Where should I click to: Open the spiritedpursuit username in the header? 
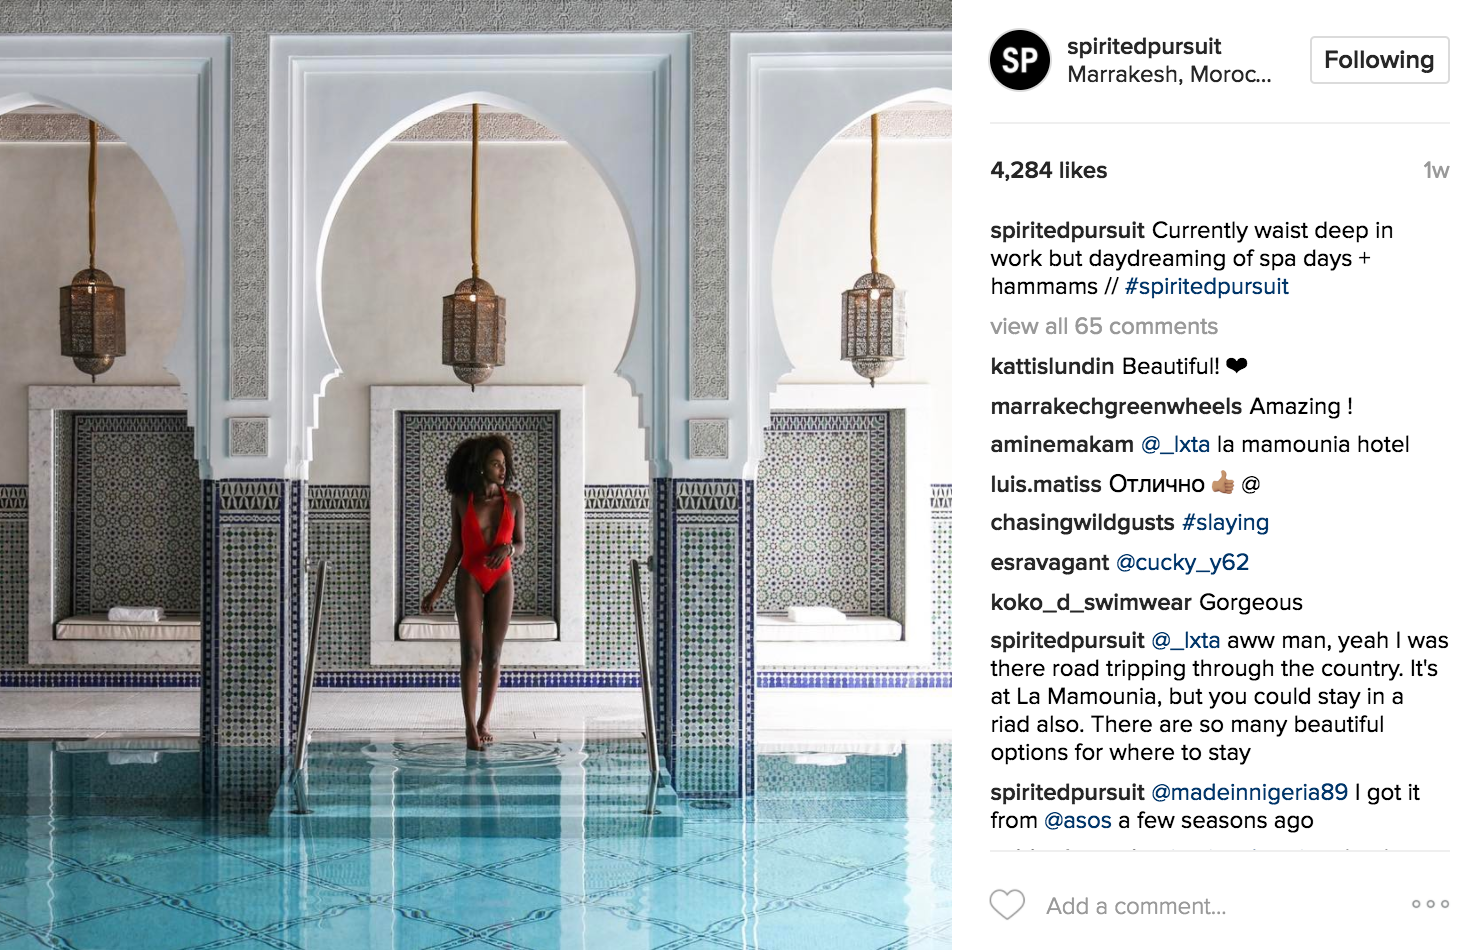tap(1144, 46)
